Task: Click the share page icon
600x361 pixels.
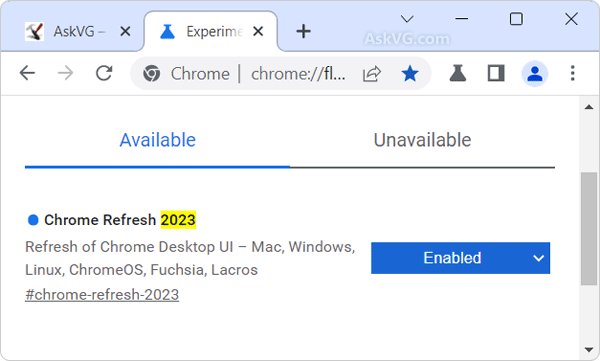Action: tap(372, 74)
